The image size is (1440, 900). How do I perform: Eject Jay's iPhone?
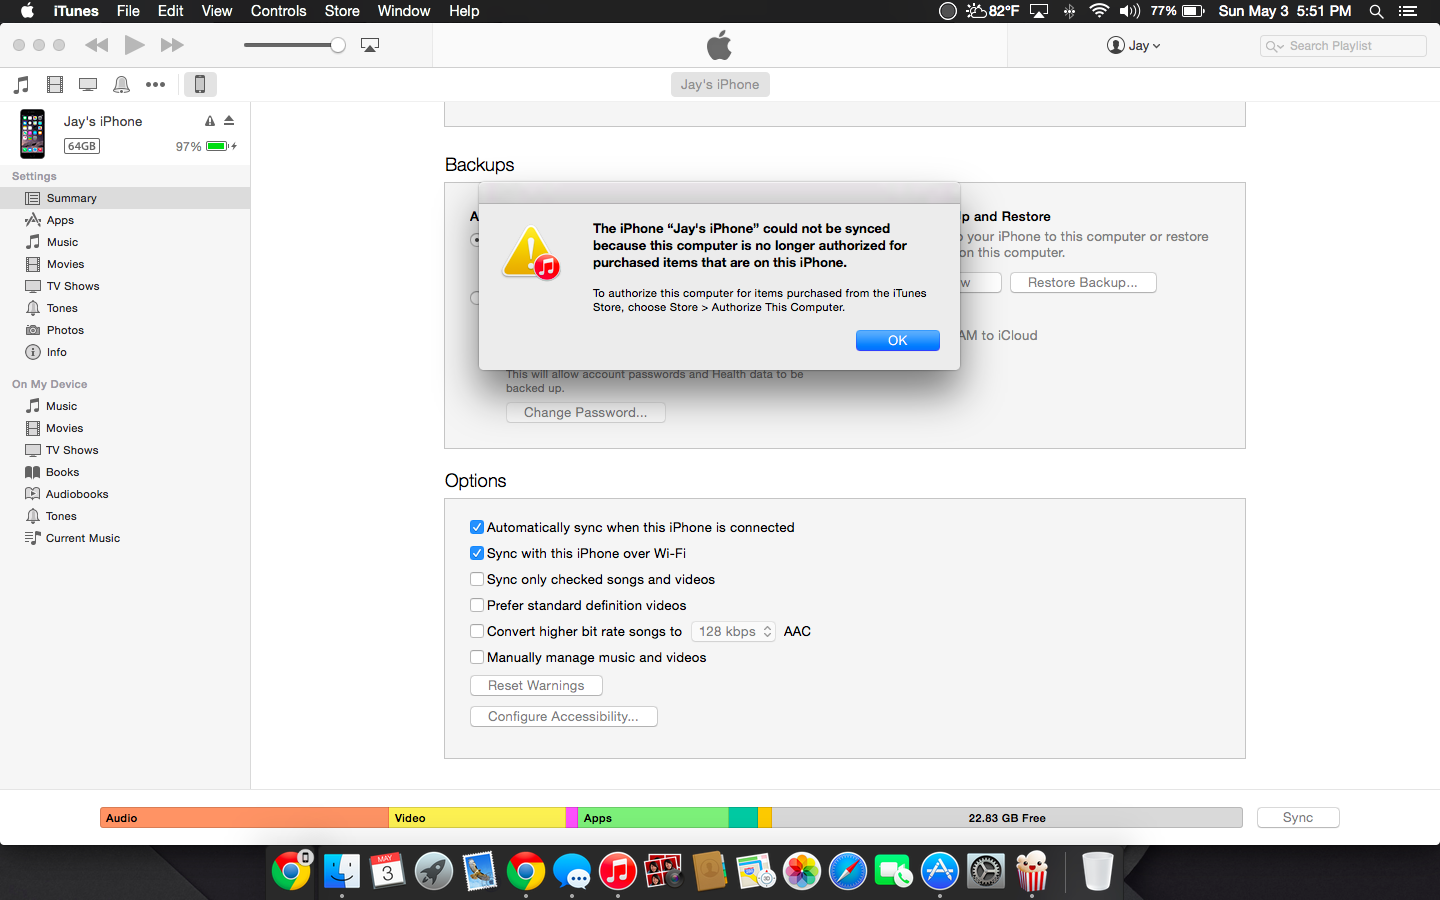point(229,120)
